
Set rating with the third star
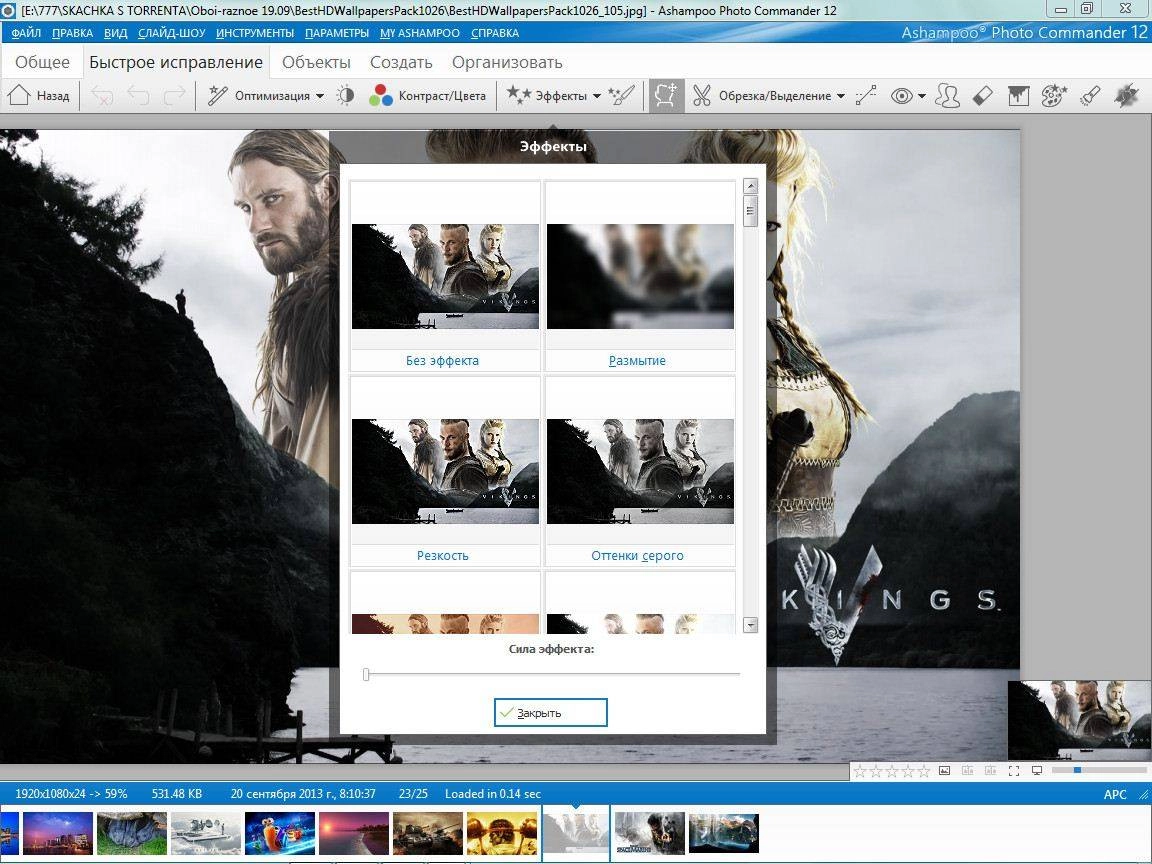pyautogui.click(x=891, y=771)
